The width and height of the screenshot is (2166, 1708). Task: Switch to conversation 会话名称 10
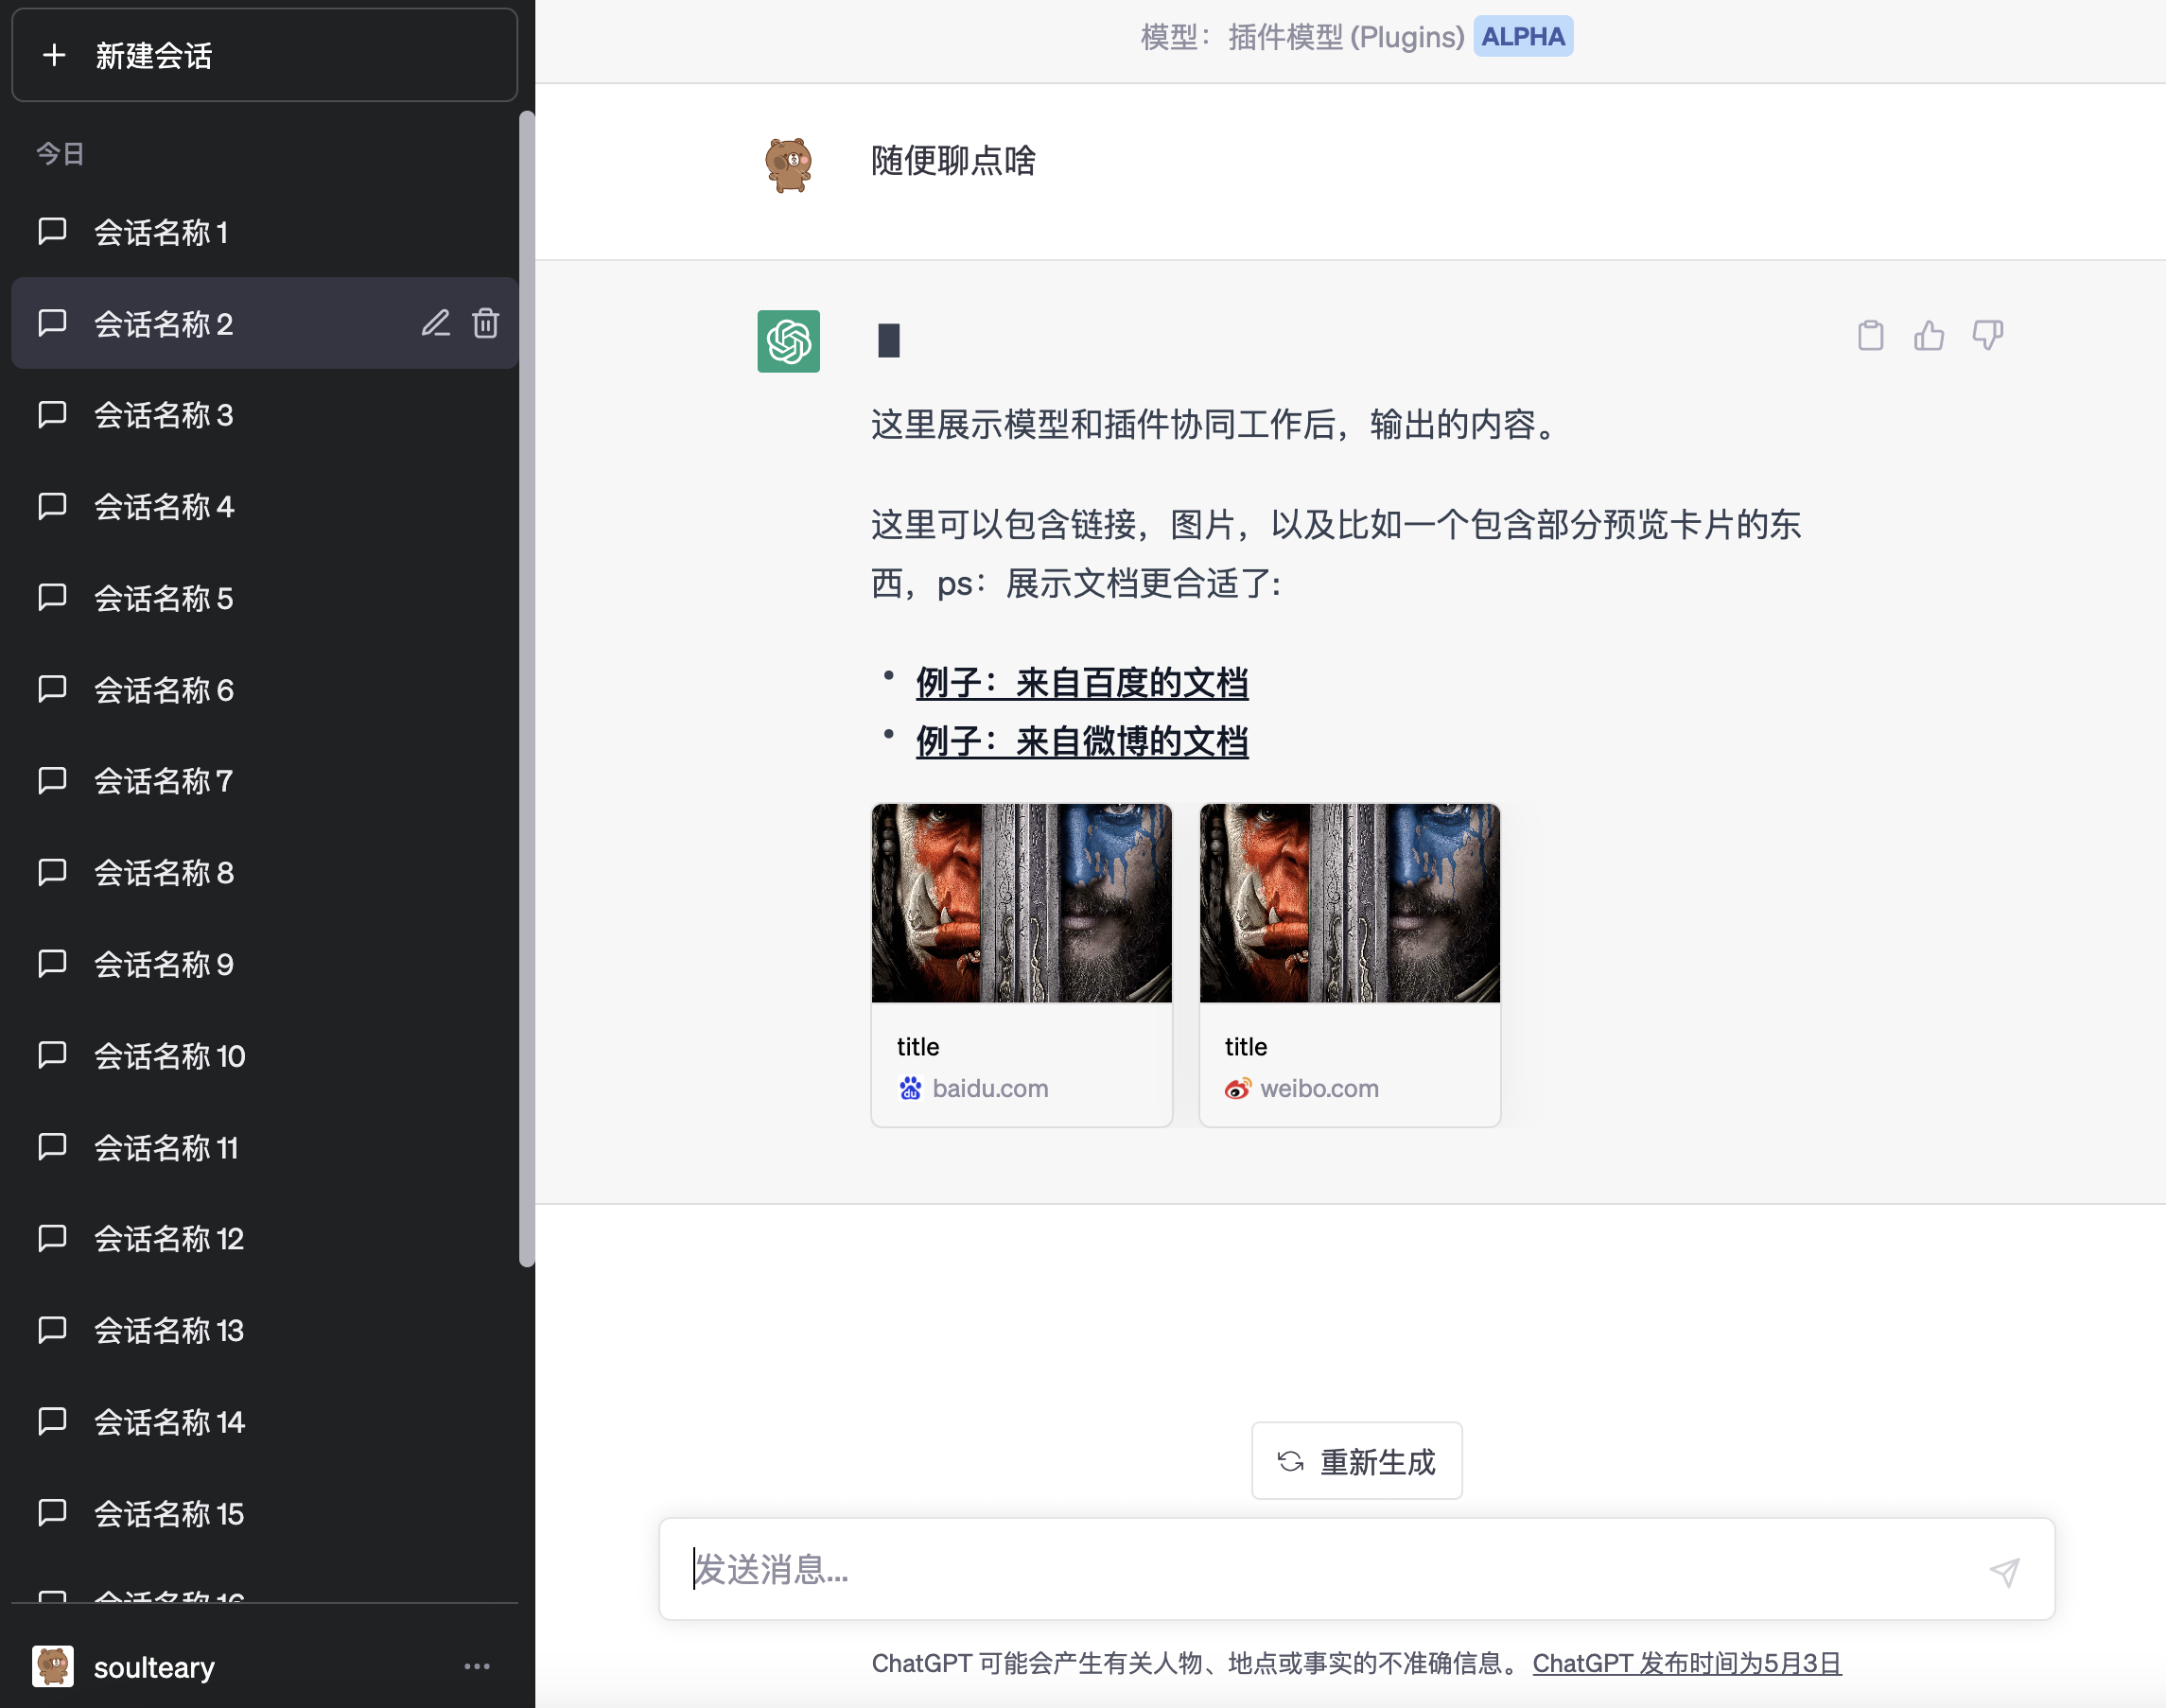pos(169,1056)
